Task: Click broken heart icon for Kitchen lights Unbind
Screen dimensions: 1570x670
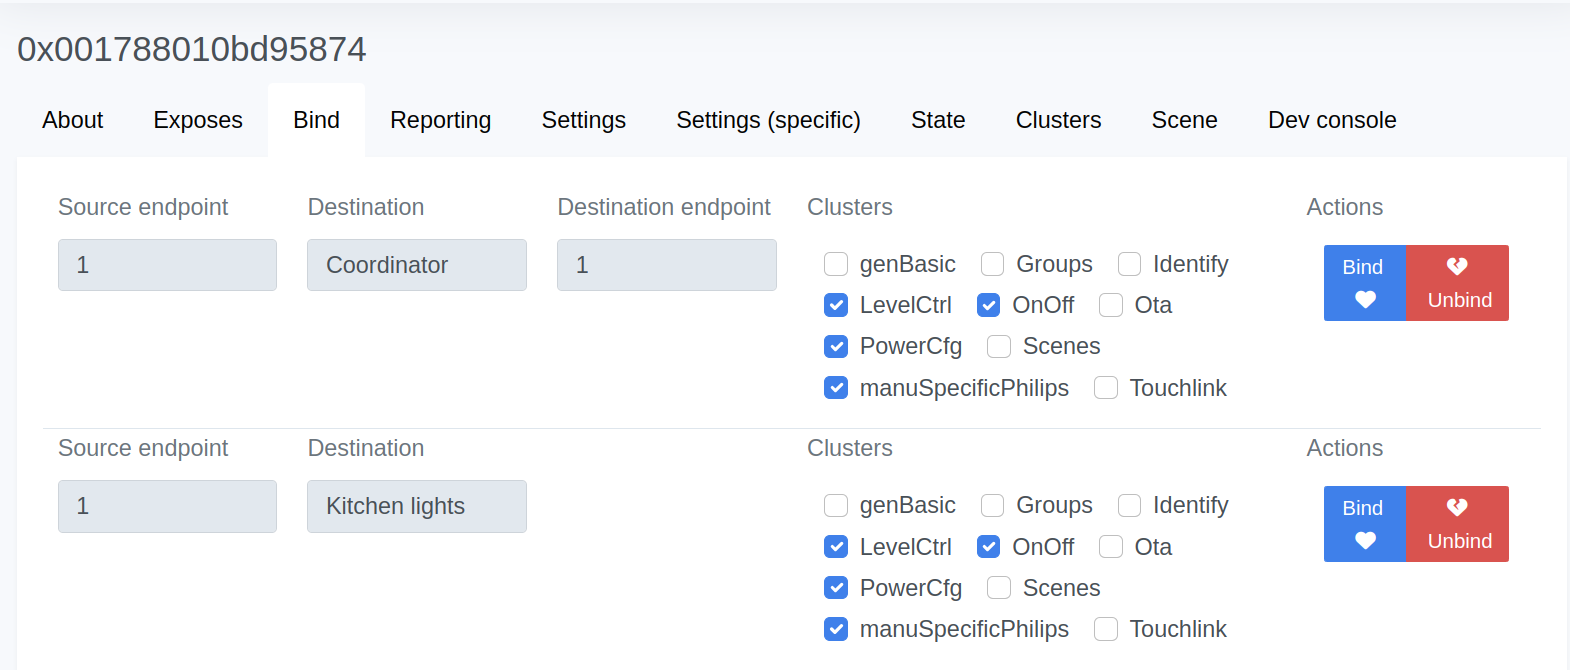Action: [1457, 507]
